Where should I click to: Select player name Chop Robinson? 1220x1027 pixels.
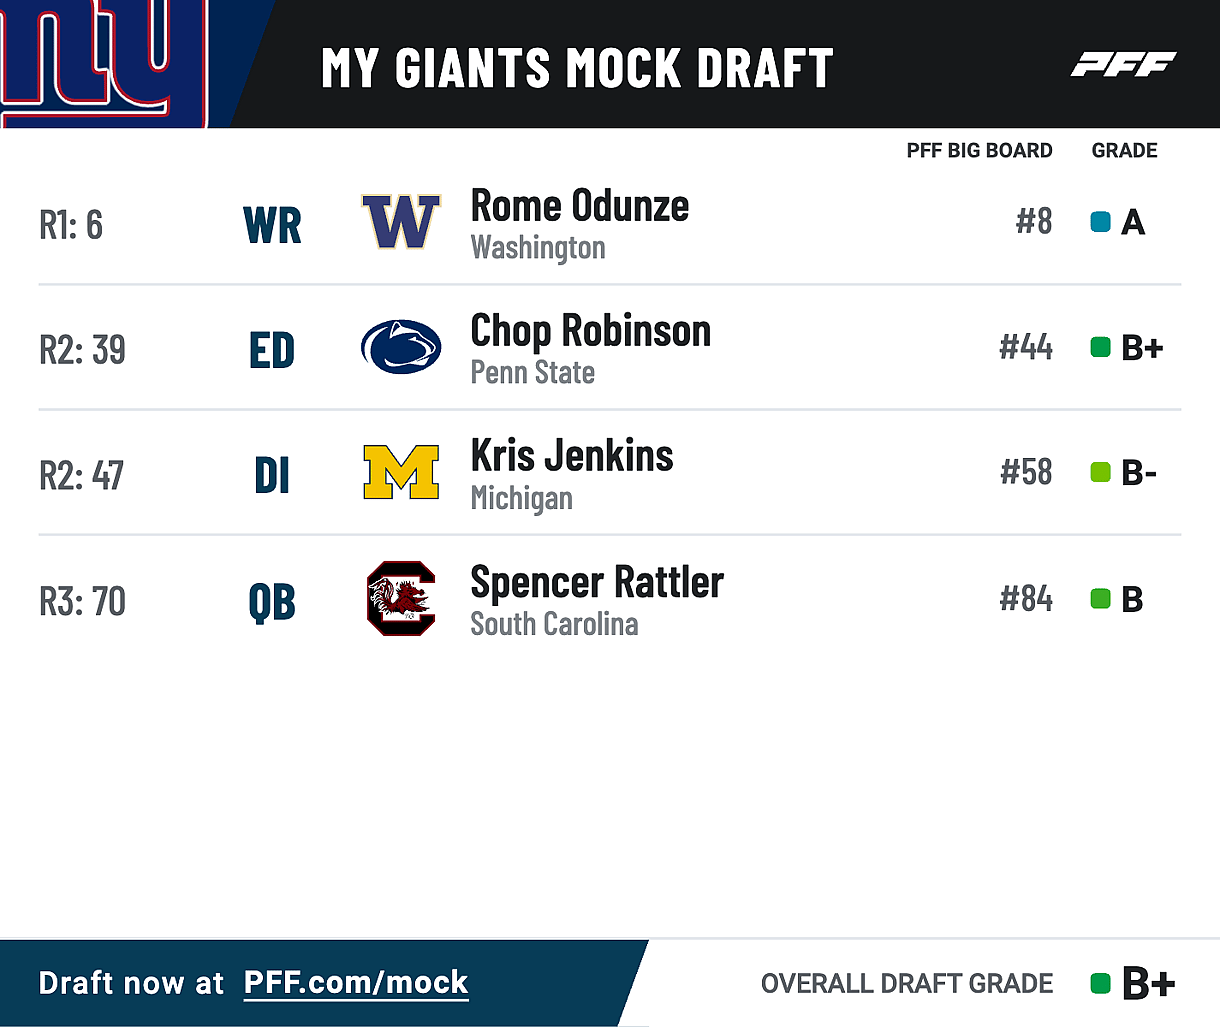[590, 331]
